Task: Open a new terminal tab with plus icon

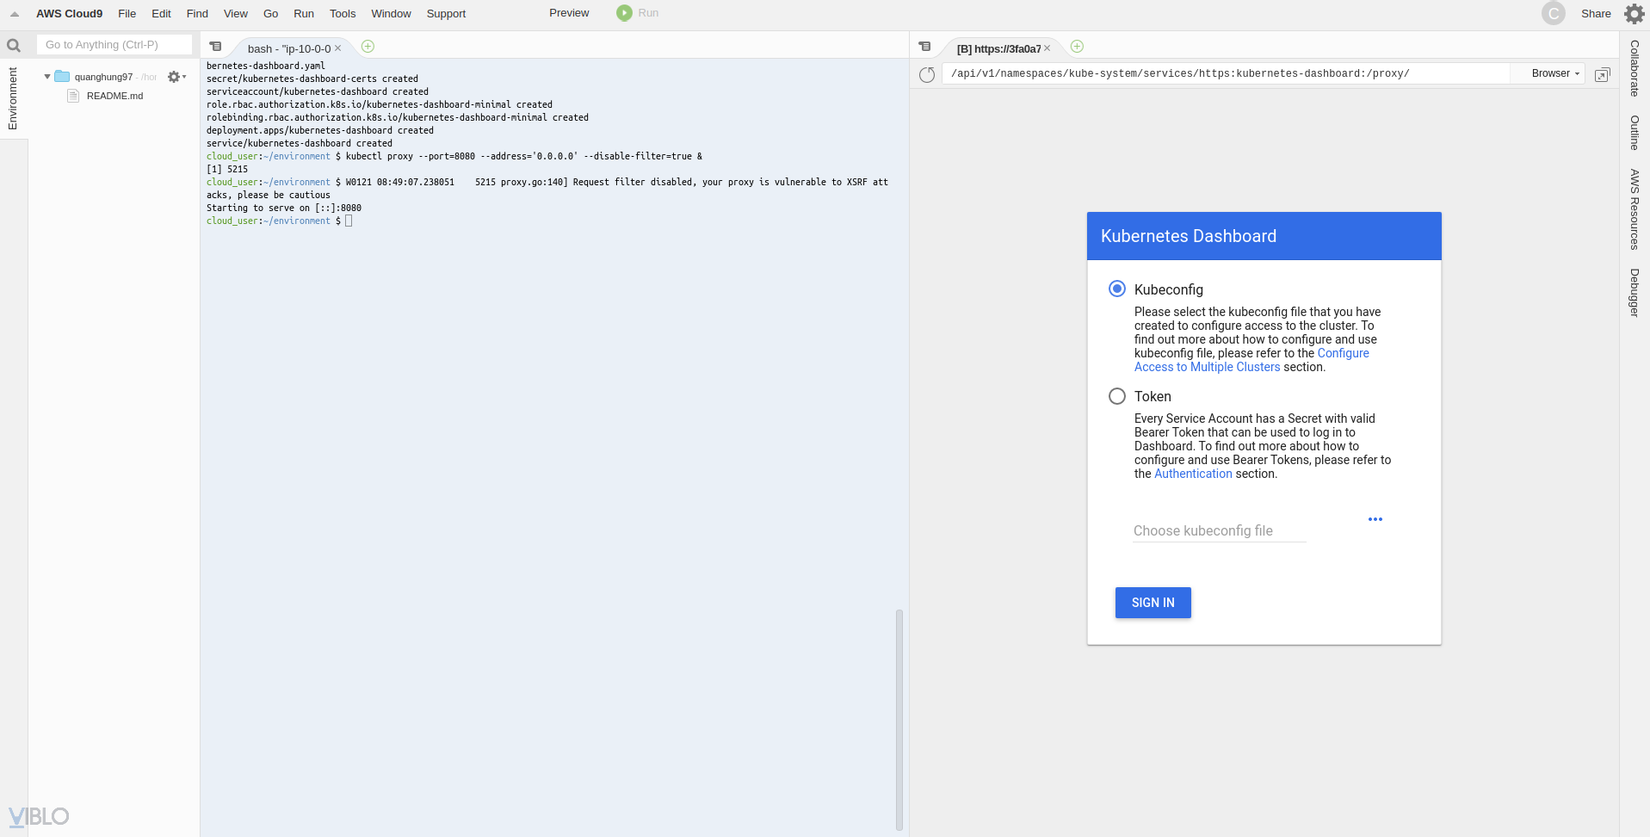Action: (x=368, y=47)
